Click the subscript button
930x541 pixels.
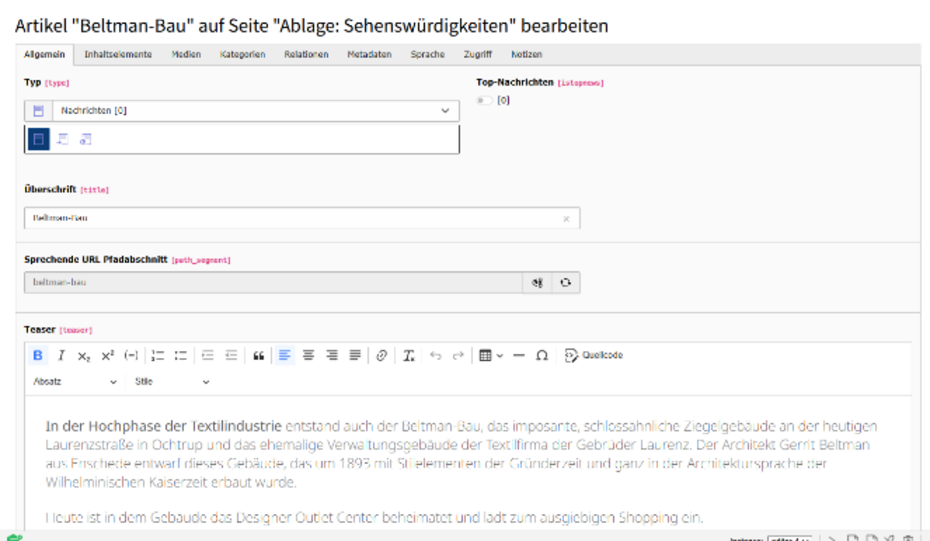(84, 355)
